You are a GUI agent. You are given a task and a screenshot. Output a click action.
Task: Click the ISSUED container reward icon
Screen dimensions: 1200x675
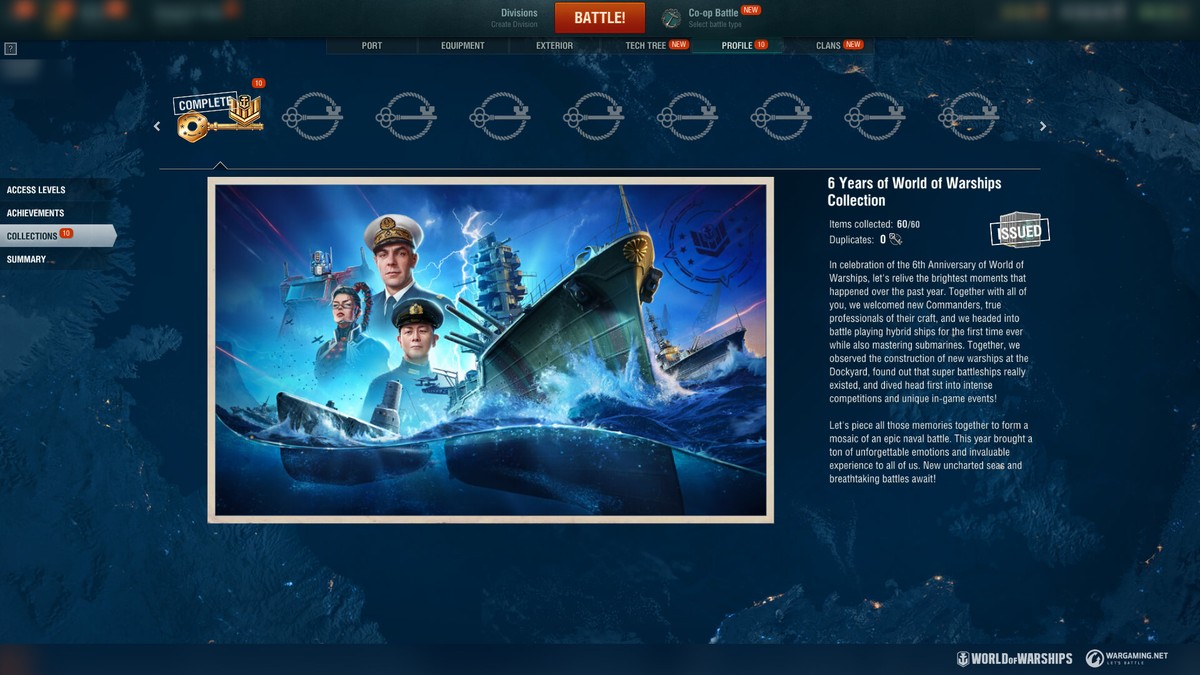(1019, 231)
